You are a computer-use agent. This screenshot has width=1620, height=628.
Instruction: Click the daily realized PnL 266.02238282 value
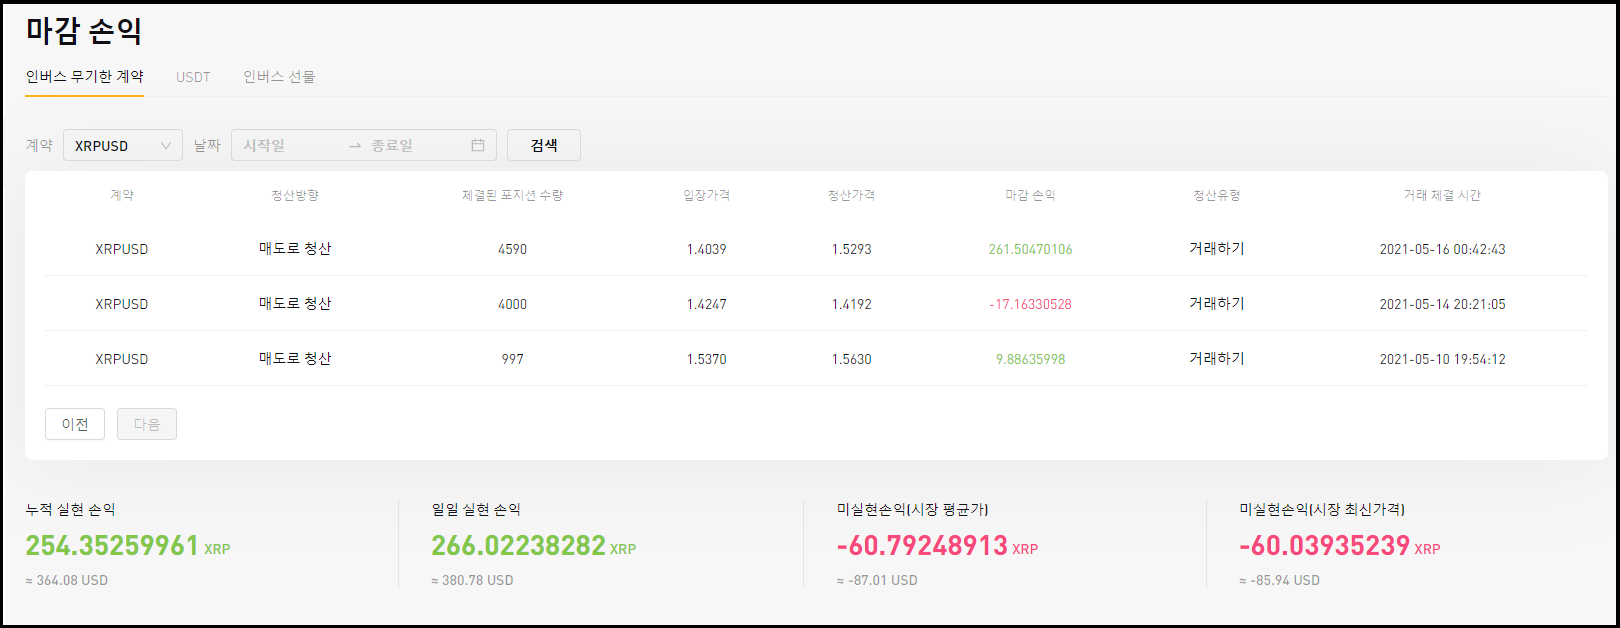(x=518, y=545)
